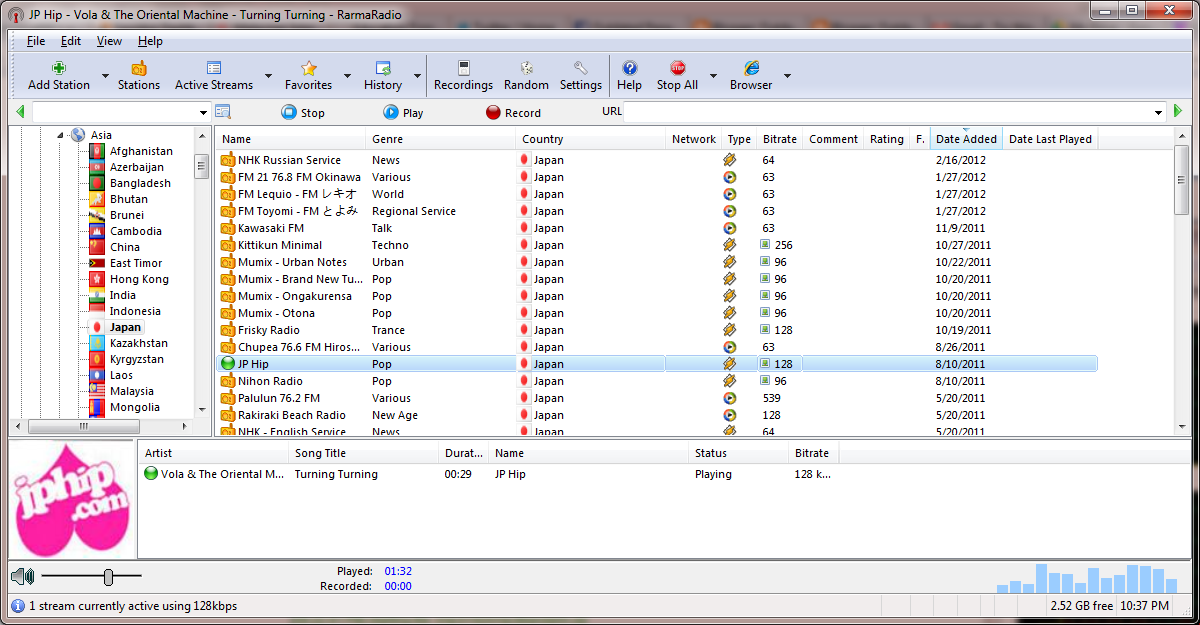1200x625 pixels.
Task: Pick a Random station dice icon
Action: (x=526, y=68)
